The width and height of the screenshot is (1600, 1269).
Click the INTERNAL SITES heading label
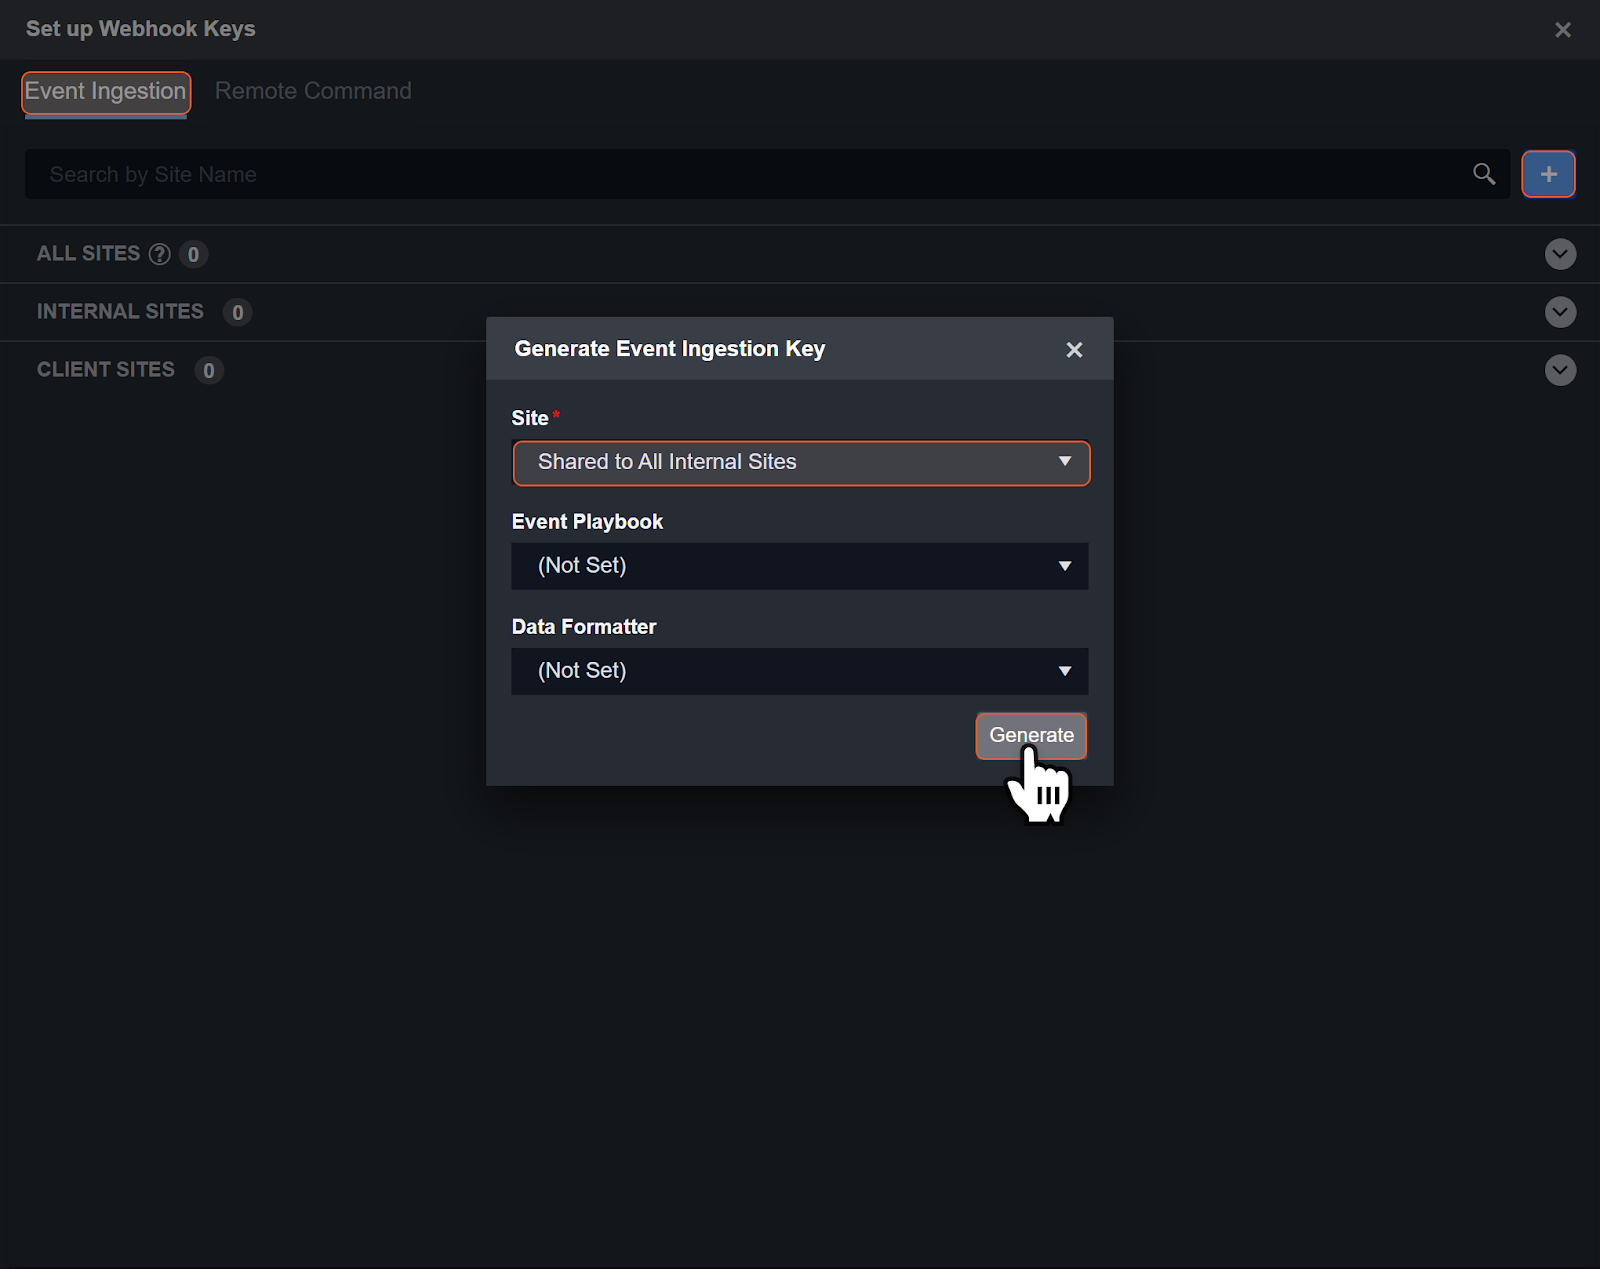[x=120, y=312]
